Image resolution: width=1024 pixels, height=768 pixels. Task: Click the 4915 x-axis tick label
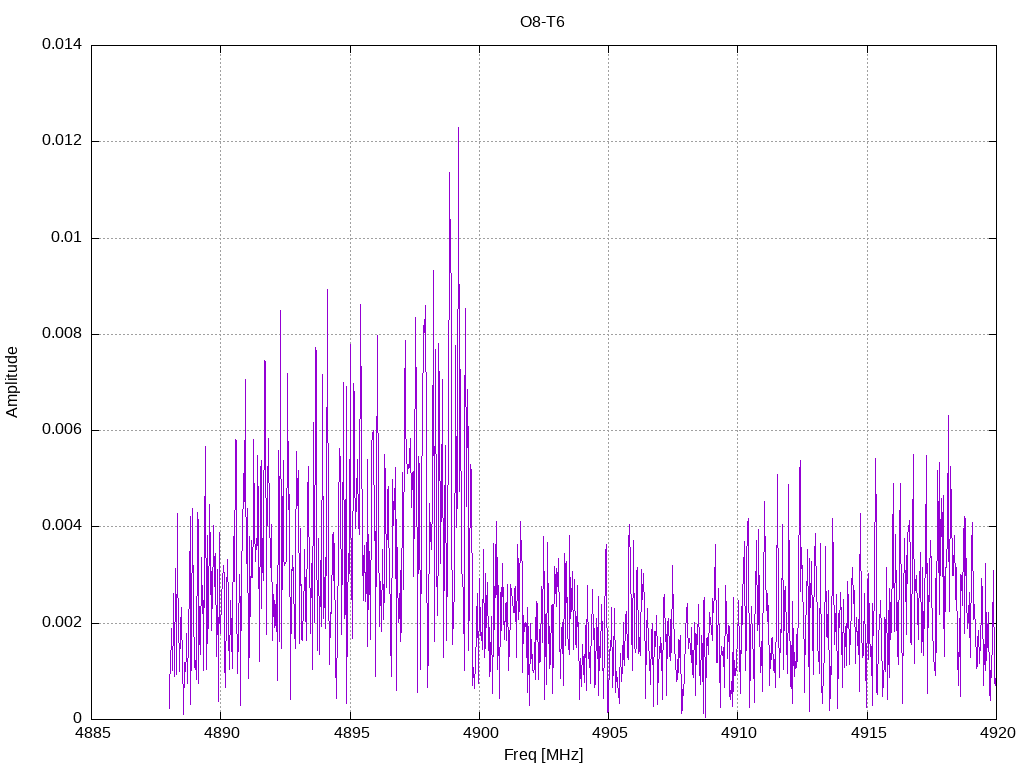click(867, 733)
